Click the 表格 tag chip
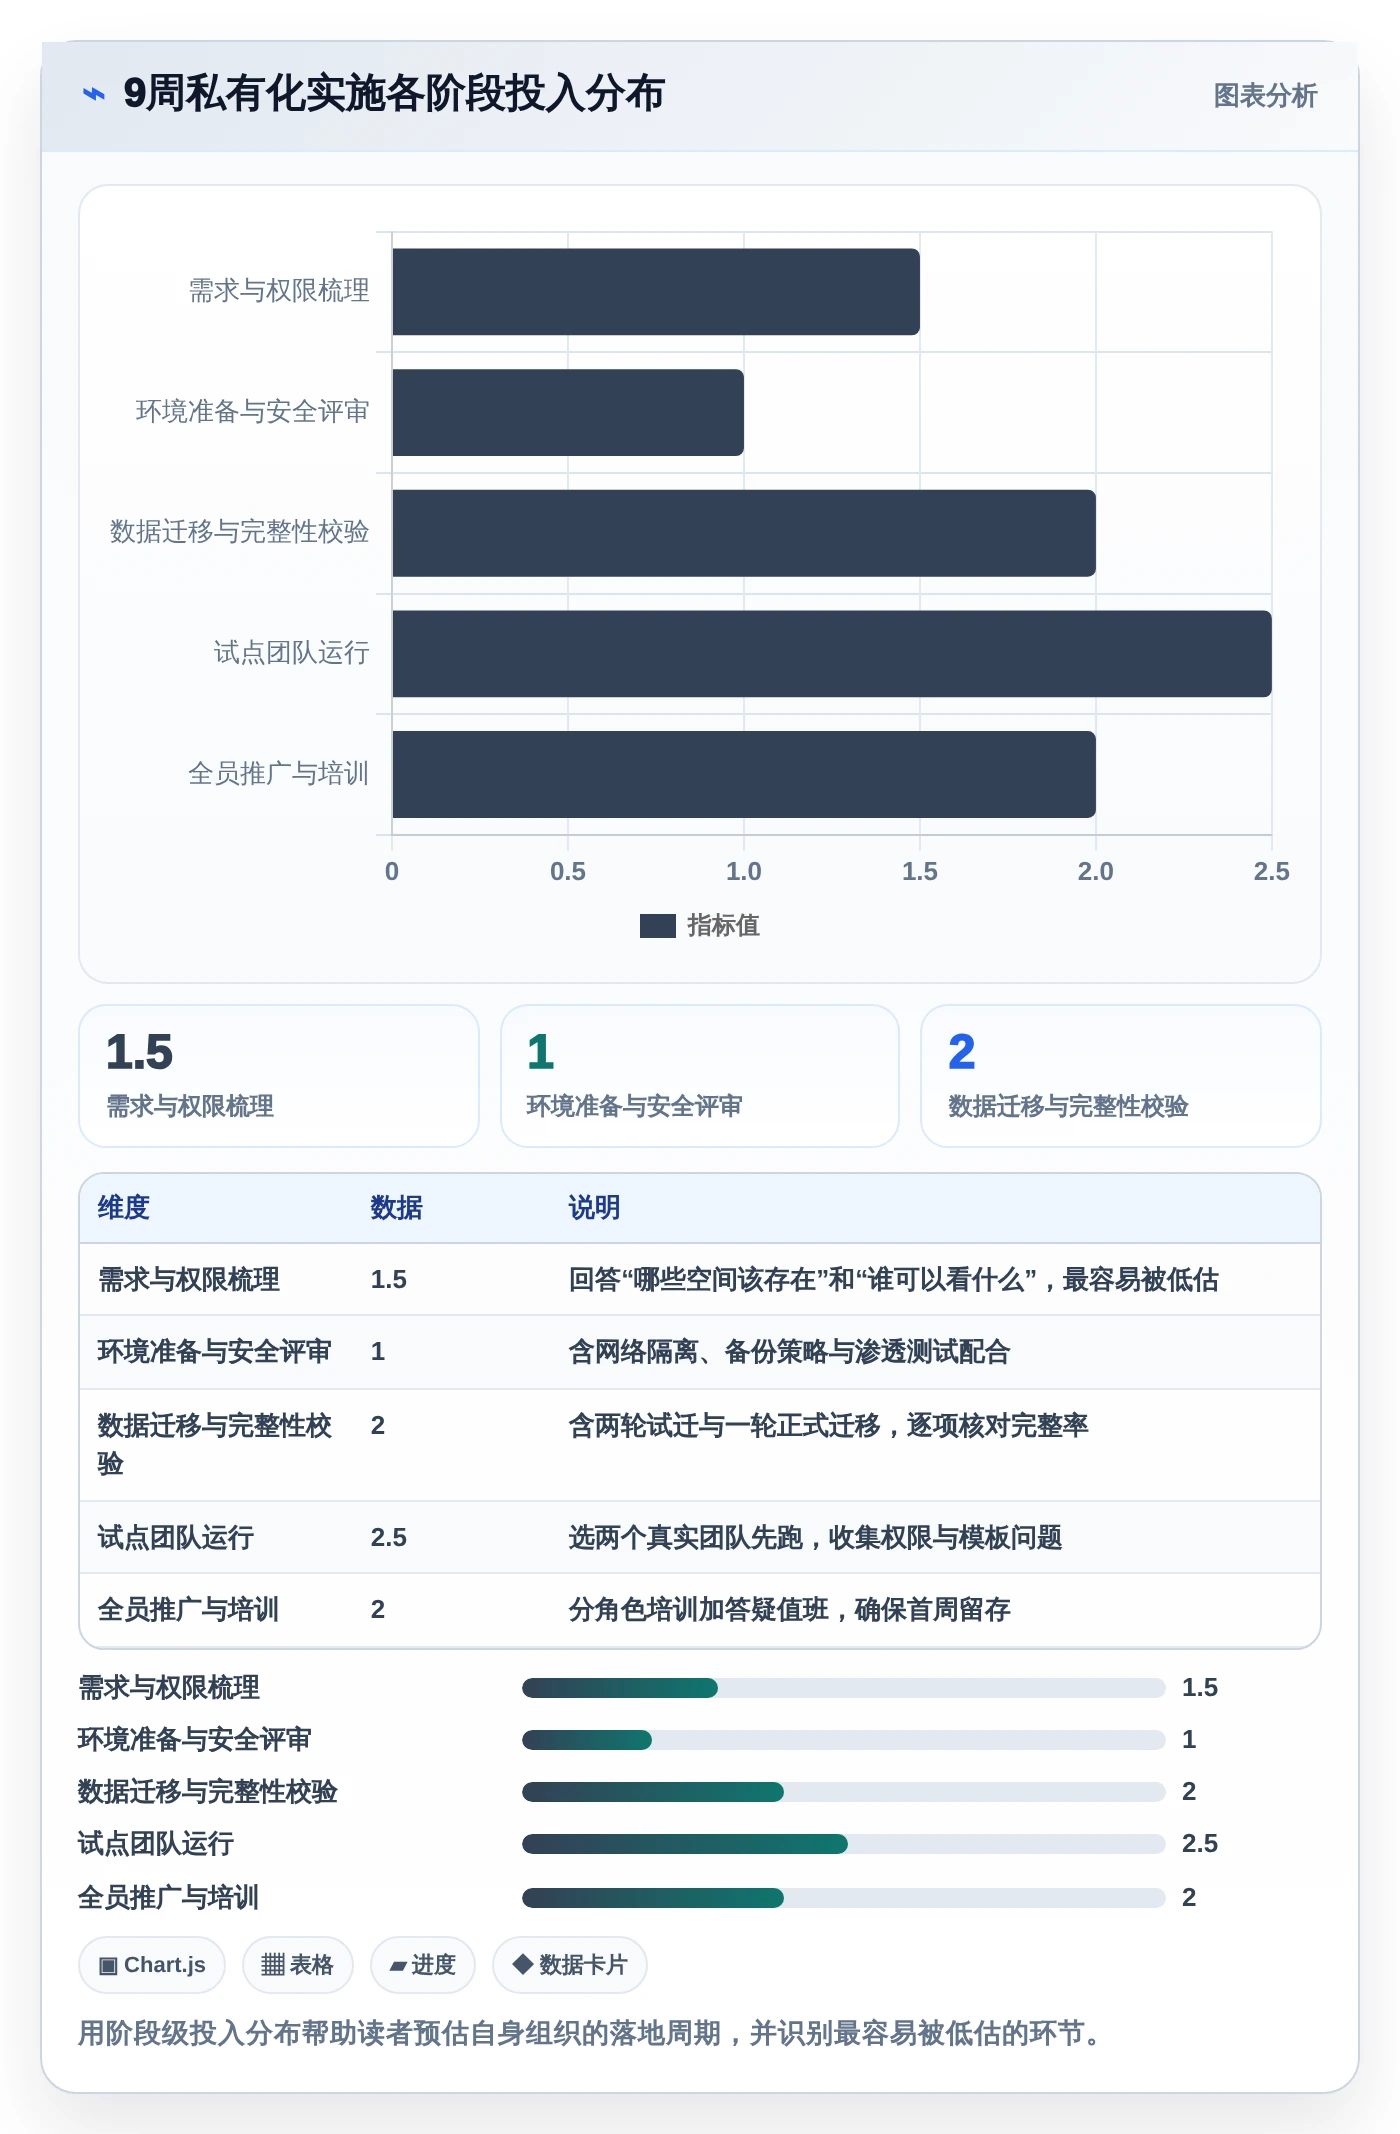The height and width of the screenshot is (2134, 1400). click(x=297, y=1965)
